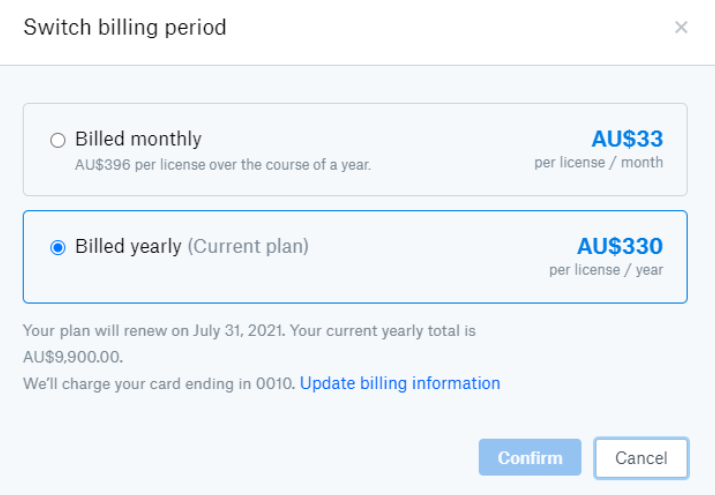Click the AU$396 per license description
715x495 pixels.
coord(223,164)
